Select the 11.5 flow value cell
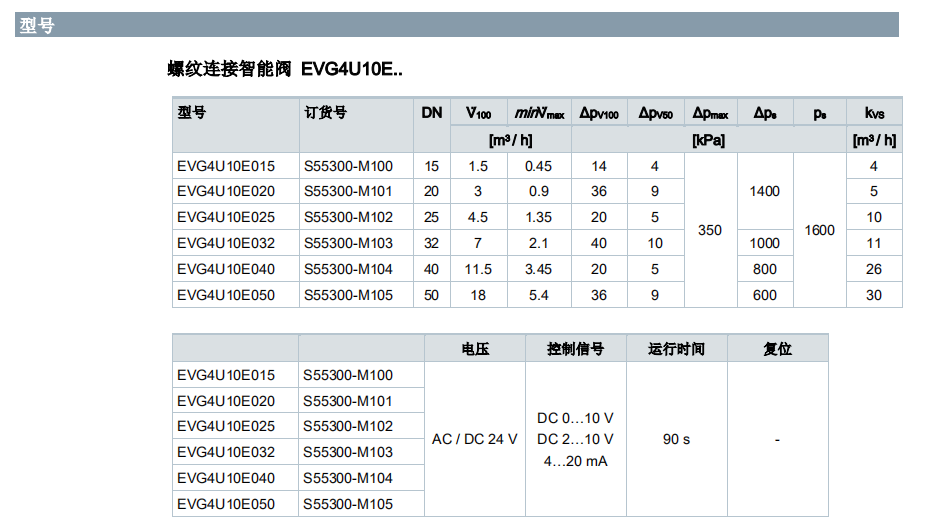Image resolution: width=933 pixels, height=526 pixels. coord(478,269)
